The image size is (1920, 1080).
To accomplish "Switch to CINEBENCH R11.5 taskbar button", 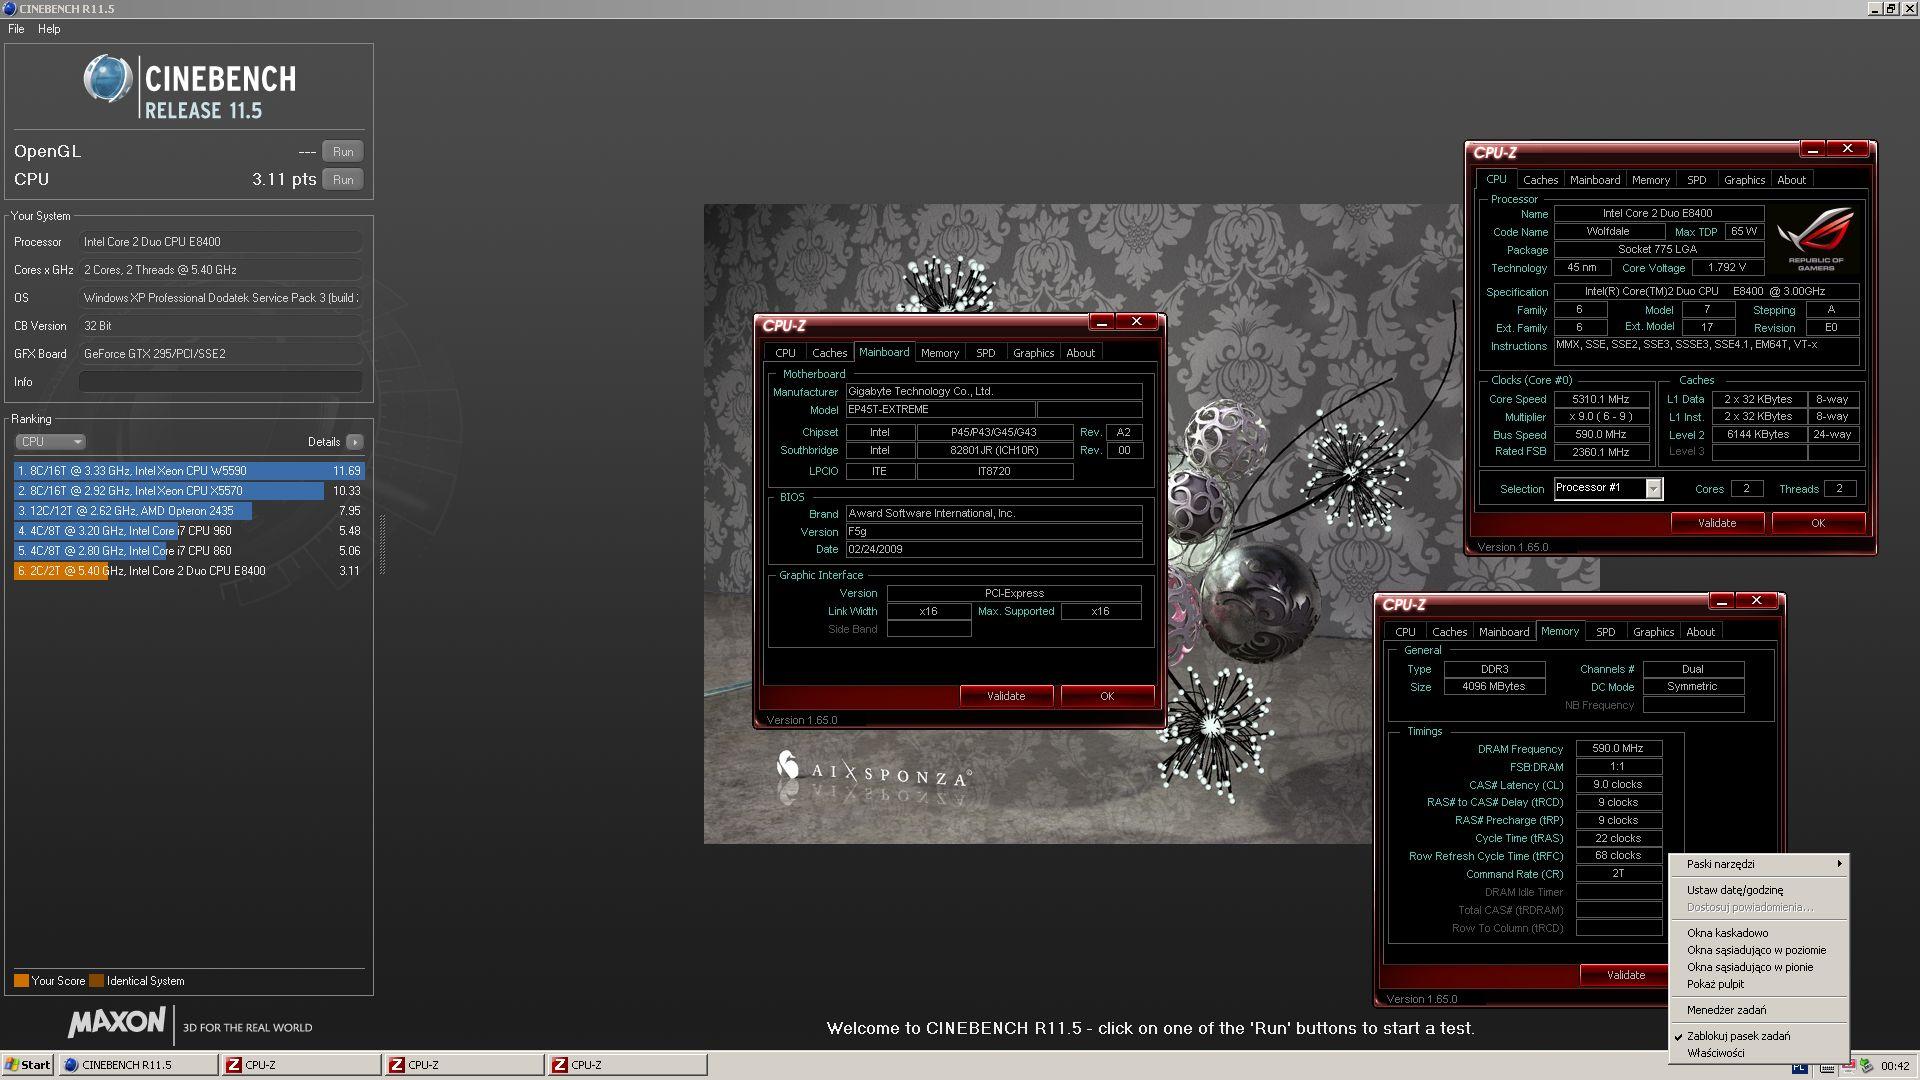I will pos(139,1065).
